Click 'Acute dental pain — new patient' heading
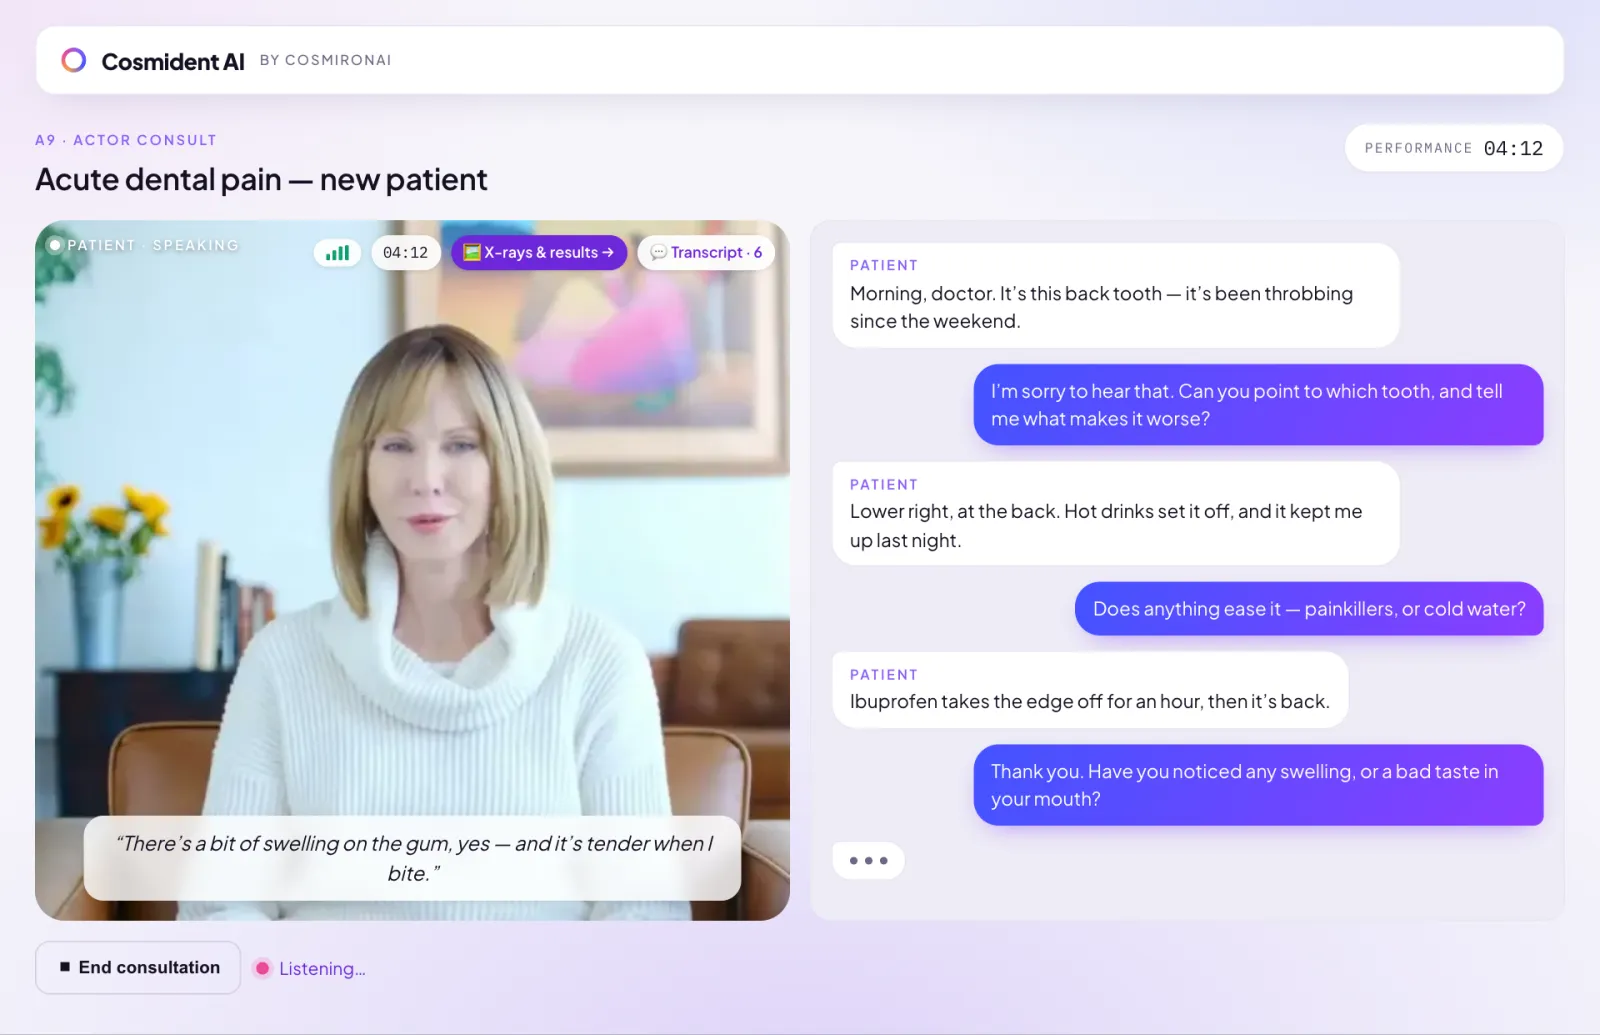 click(261, 180)
